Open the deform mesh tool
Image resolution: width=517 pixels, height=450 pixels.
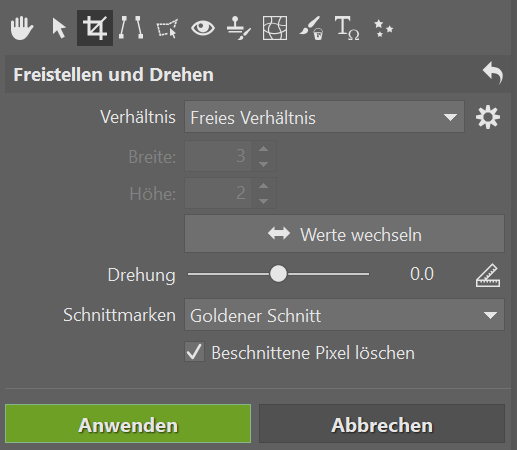coord(275,28)
